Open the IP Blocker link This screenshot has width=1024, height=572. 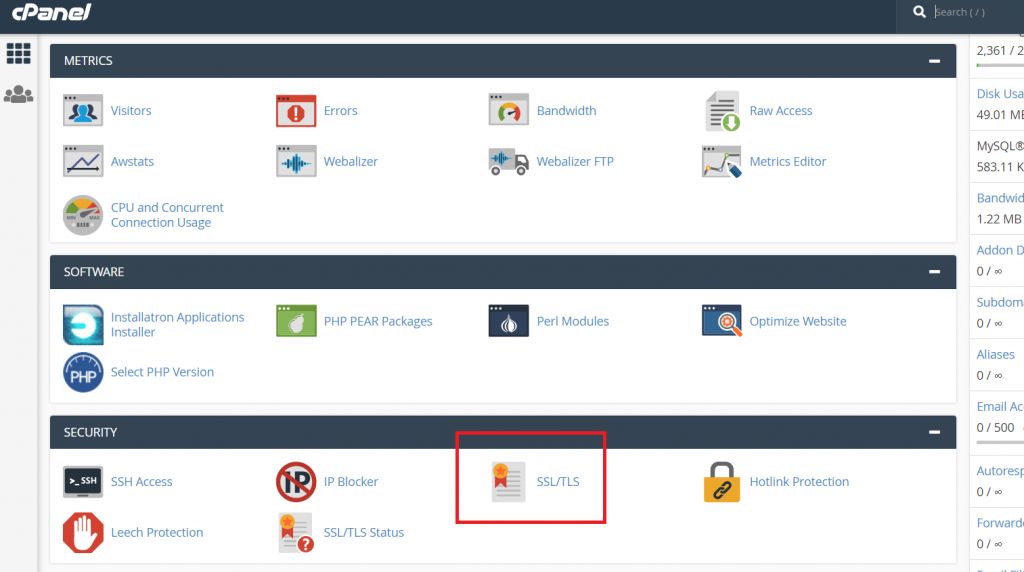click(x=351, y=482)
